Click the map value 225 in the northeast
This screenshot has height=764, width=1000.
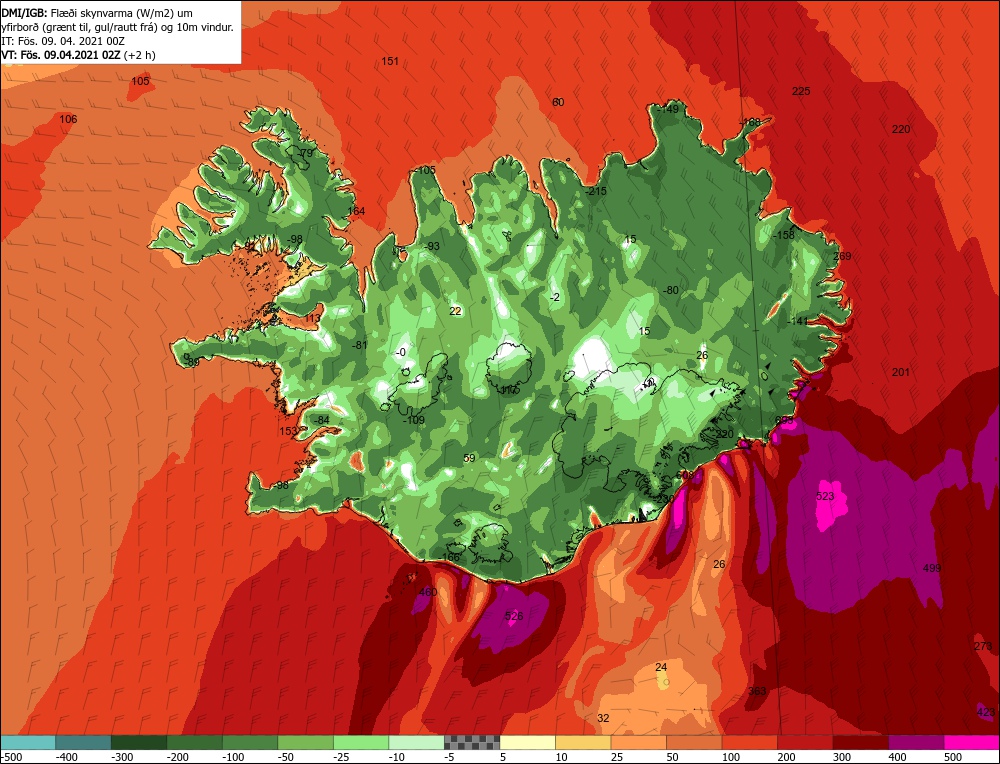point(801,91)
